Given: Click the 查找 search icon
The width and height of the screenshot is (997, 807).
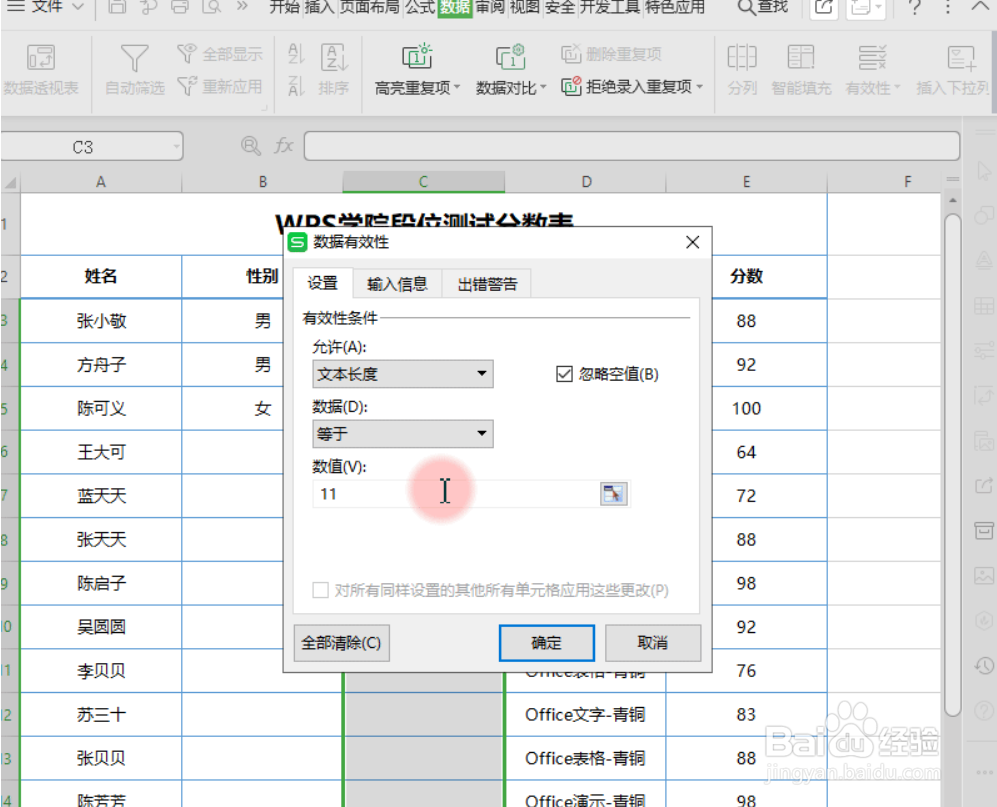Looking at the screenshot, I should (746, 8).
